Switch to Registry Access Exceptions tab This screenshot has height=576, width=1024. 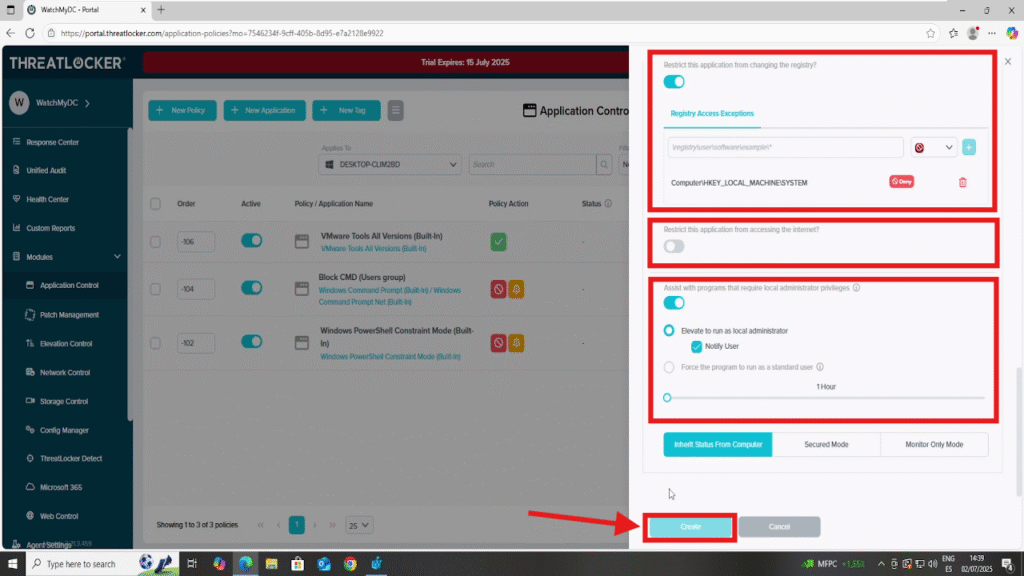(712, 114)
